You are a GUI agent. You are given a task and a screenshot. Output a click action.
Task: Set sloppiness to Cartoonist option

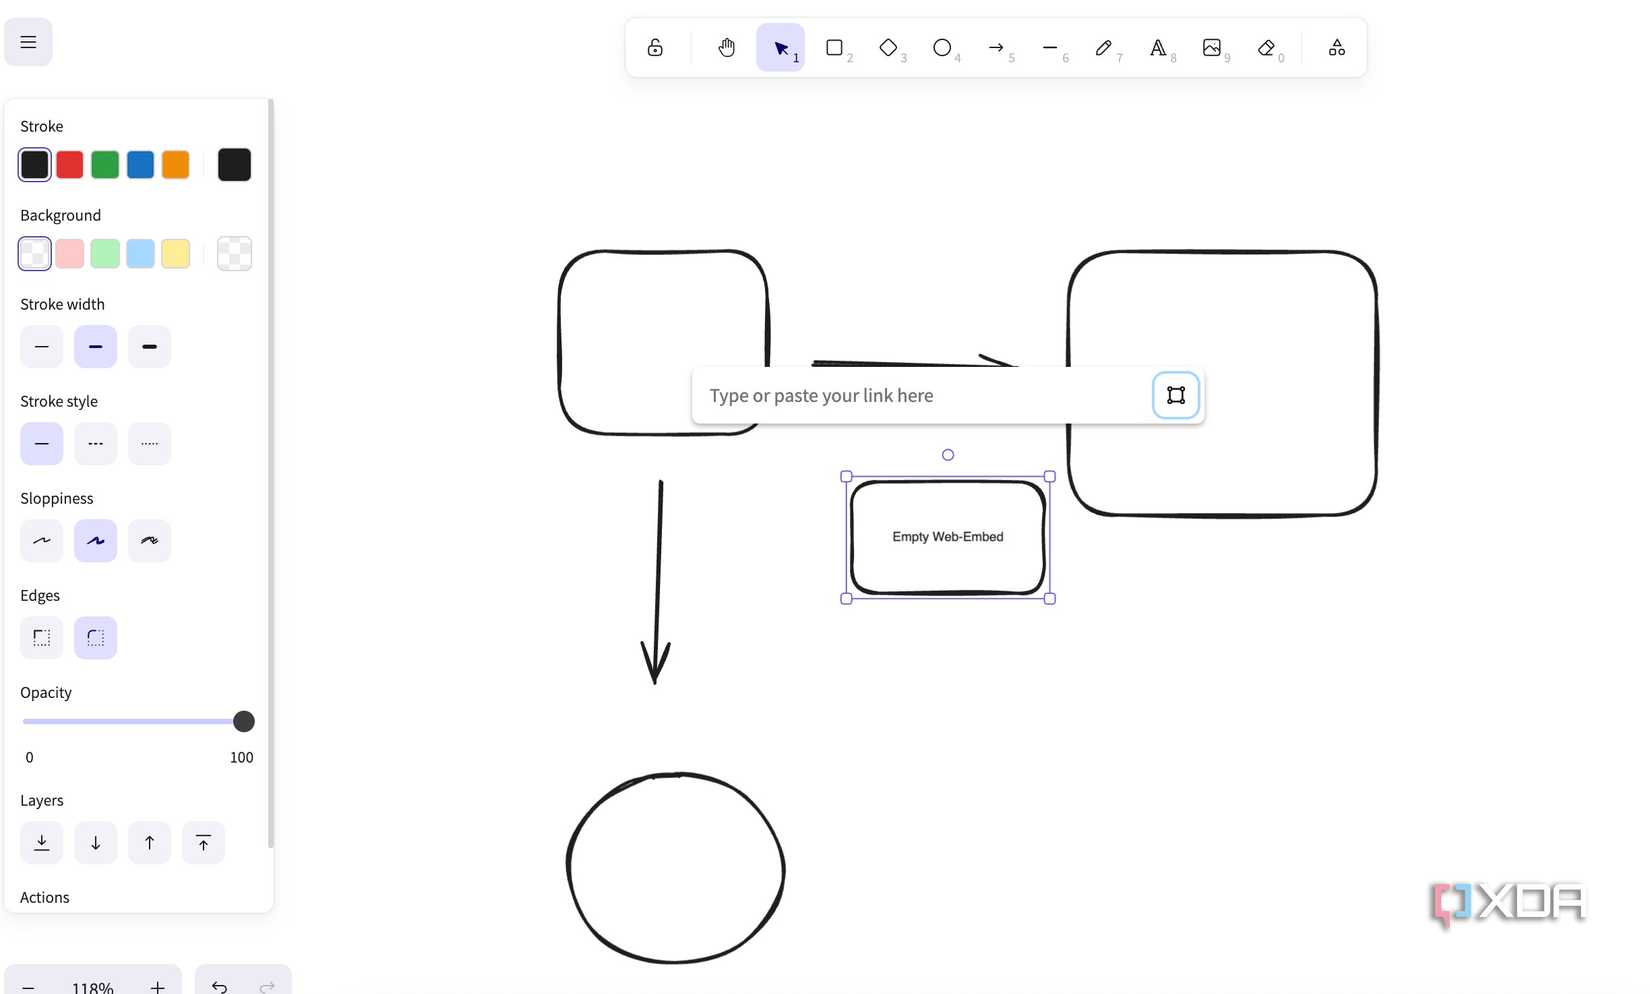[149, 541]
